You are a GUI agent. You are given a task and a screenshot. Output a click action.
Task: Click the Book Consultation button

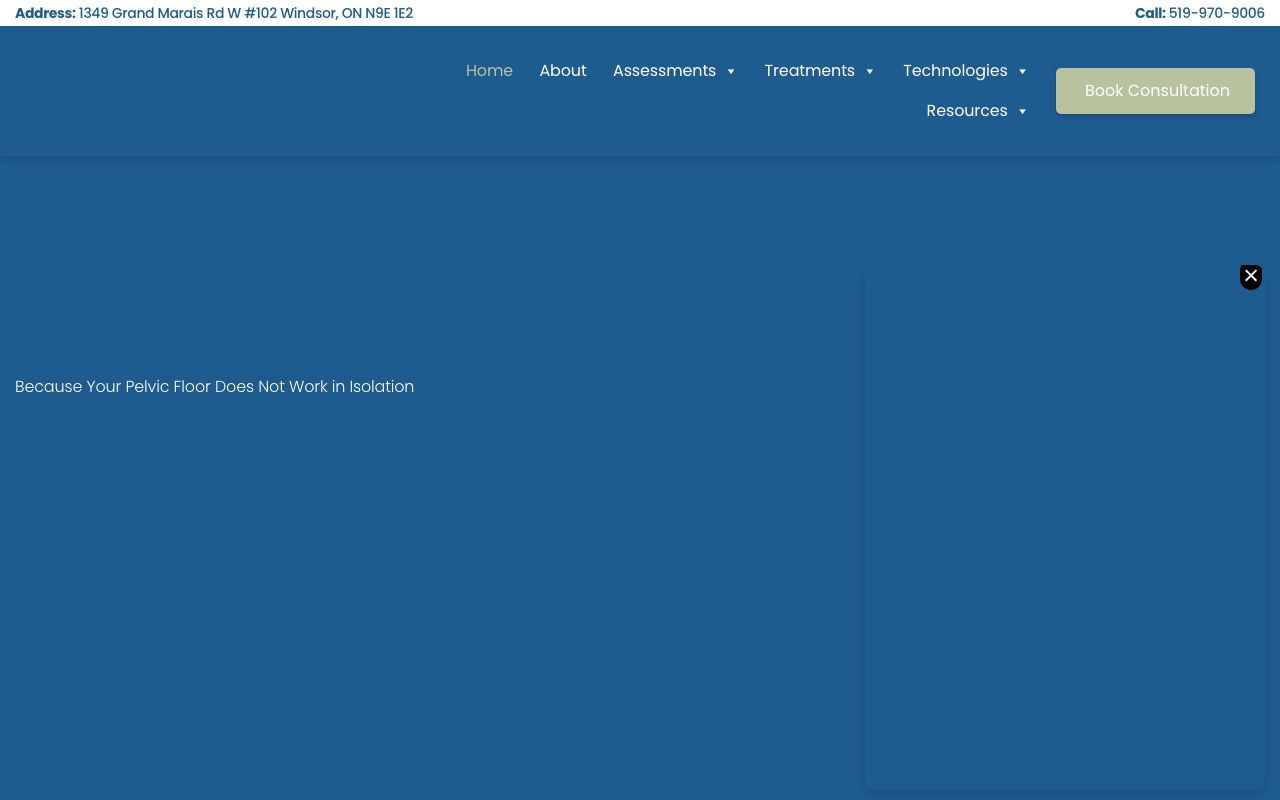(x=1155, y=91)
